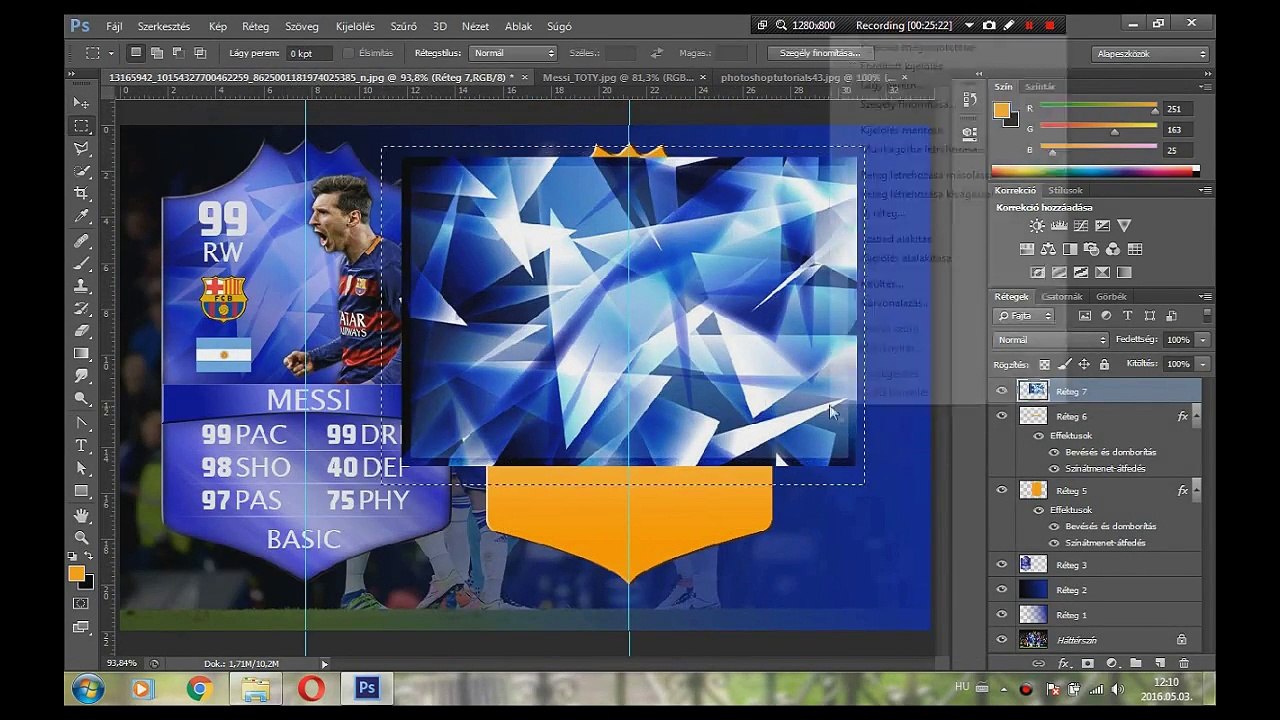Pick a color from the spectrum bar
Screen dimensions: 1280x720
(1095, 171)
